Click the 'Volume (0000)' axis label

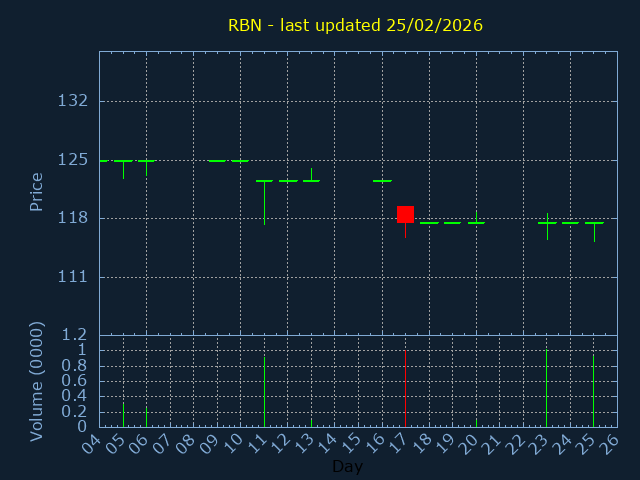pos(37,381)
